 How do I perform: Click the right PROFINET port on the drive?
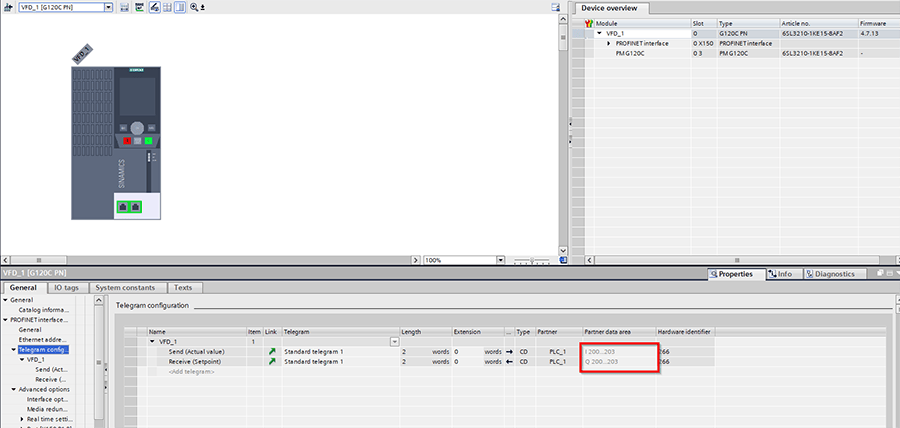click(x=136, y=207)
